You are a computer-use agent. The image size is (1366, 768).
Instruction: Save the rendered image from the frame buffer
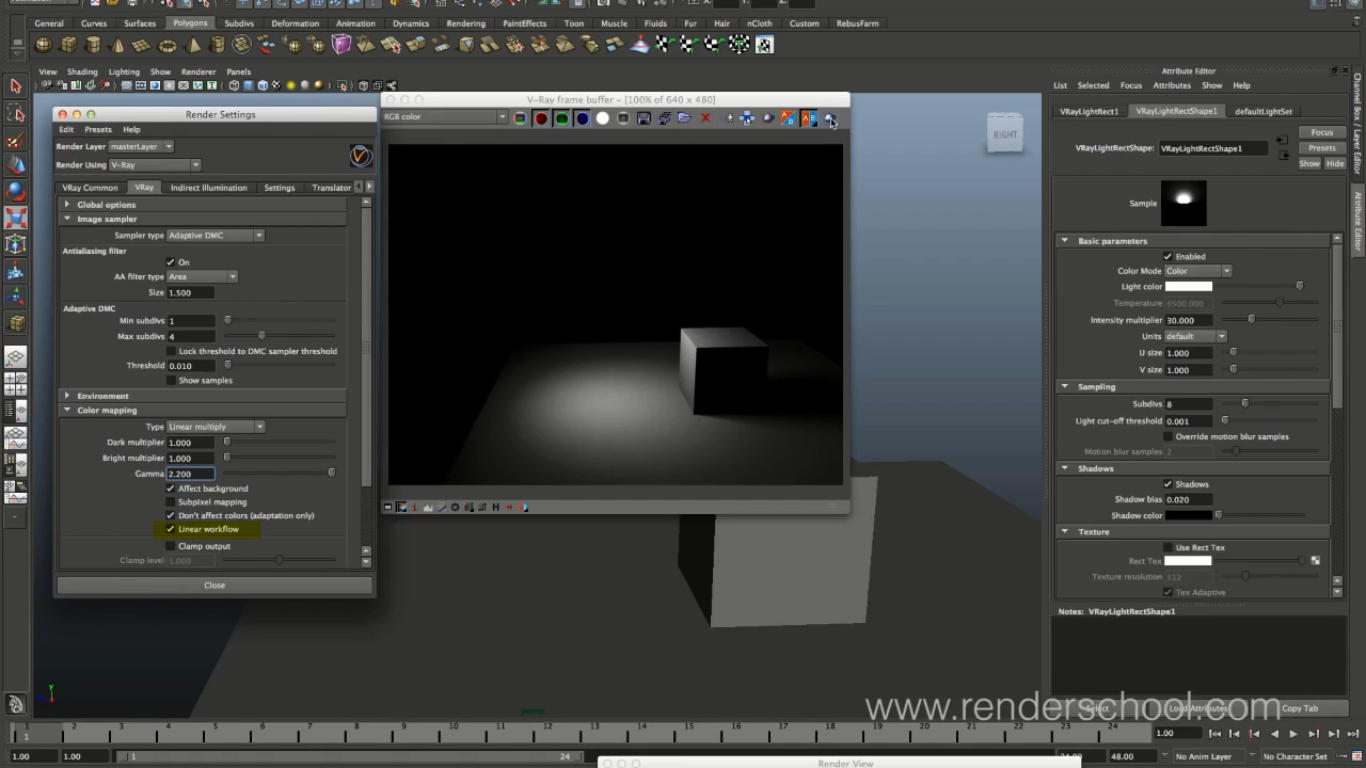[644, 118]
